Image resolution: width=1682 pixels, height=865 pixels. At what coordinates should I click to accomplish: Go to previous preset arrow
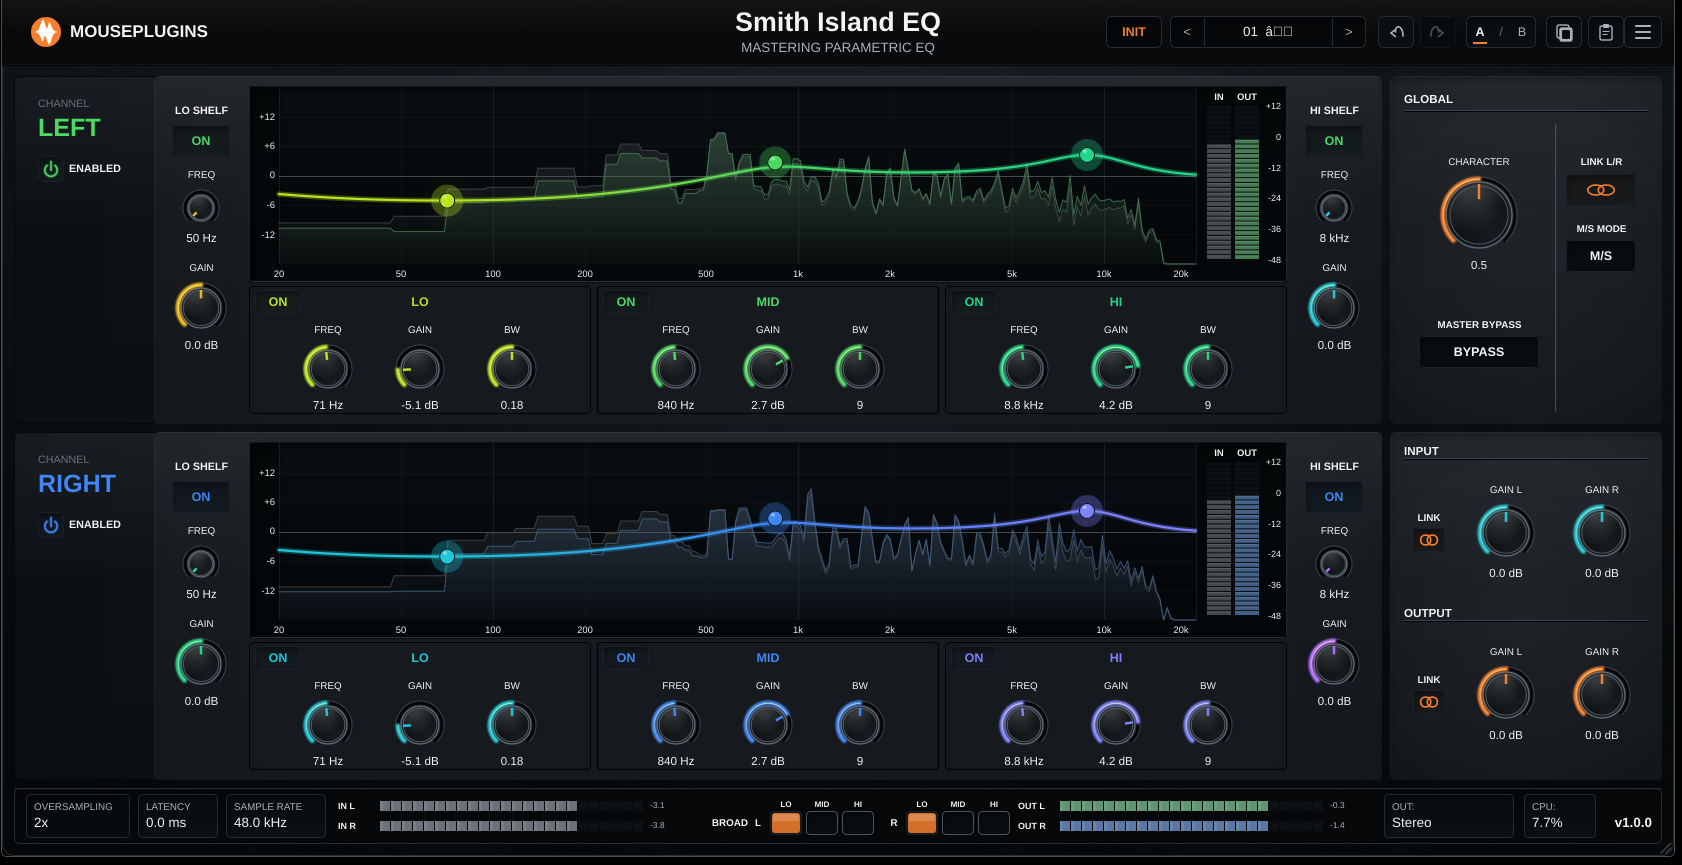[x=1187, y=32]
